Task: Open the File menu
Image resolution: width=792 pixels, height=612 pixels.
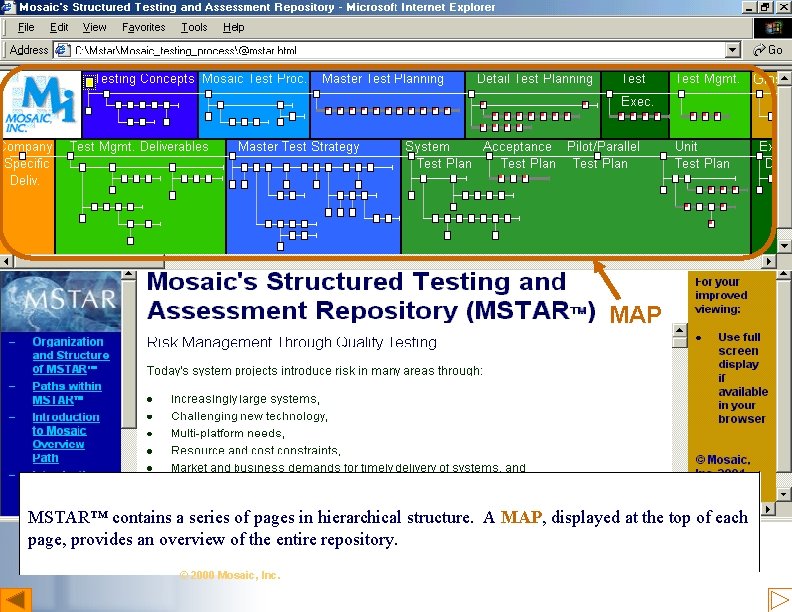Action: [26, 27]
